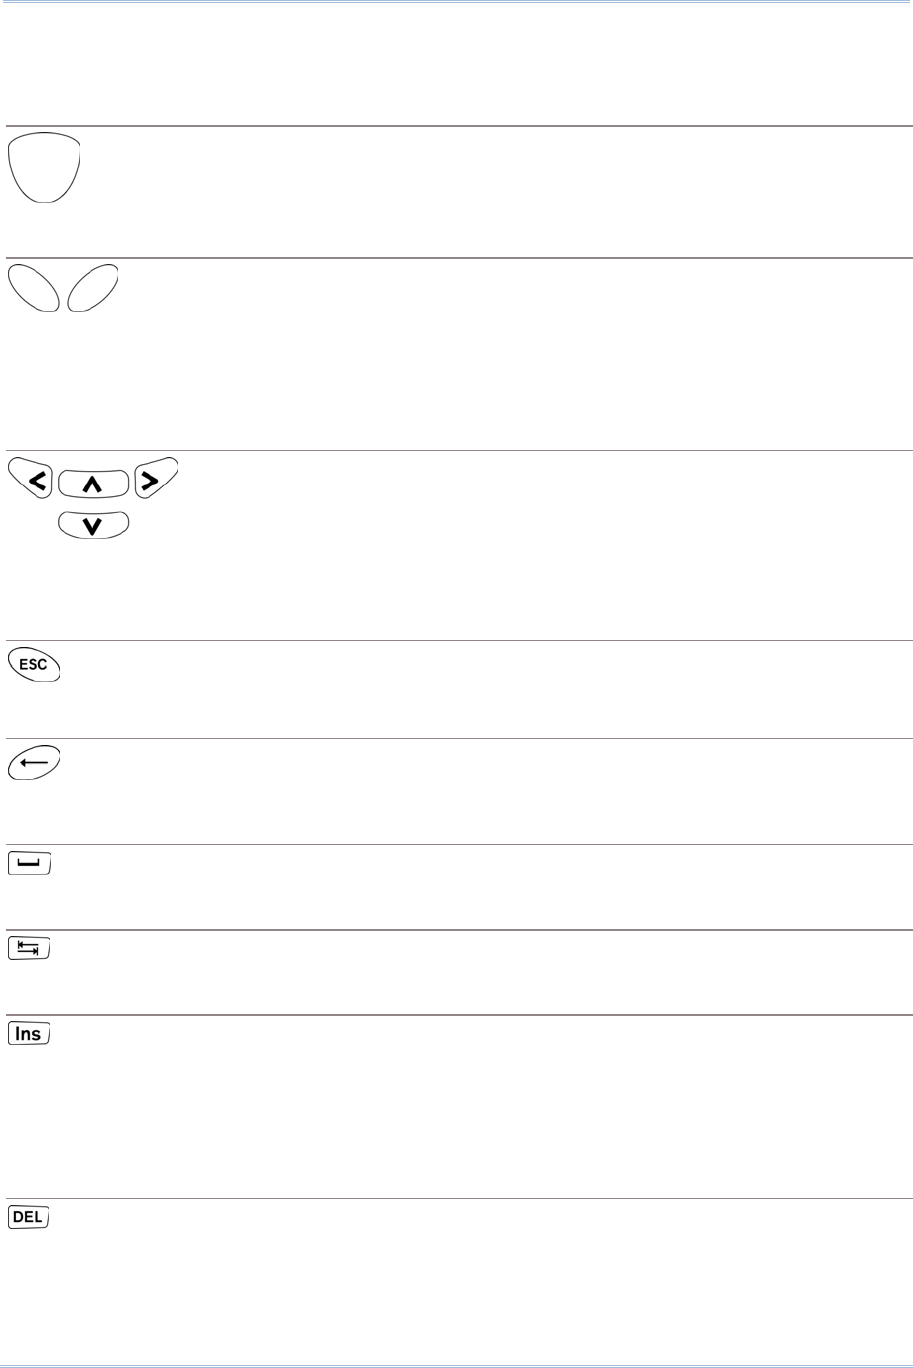Select the Insert key labeled Ins
Viewport: 913px width, 1368px height.
(x=30, y=1034)
